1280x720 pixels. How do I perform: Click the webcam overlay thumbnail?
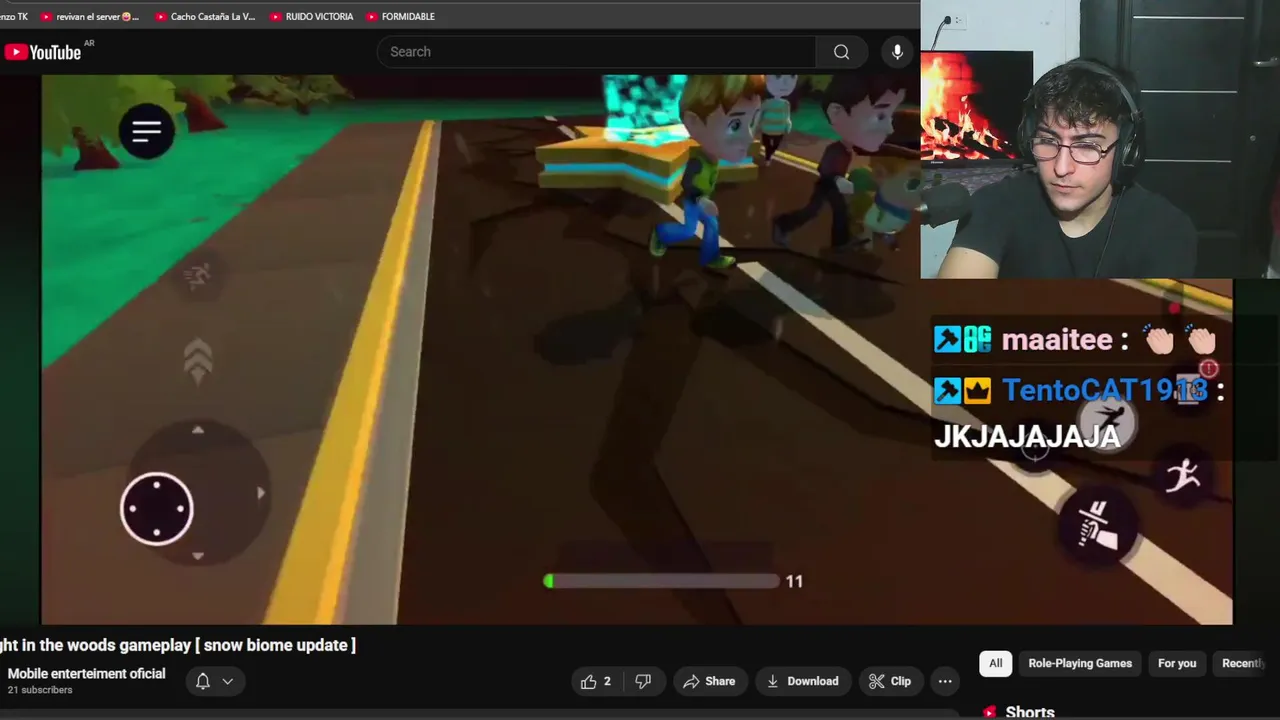tap(1100, 139)
